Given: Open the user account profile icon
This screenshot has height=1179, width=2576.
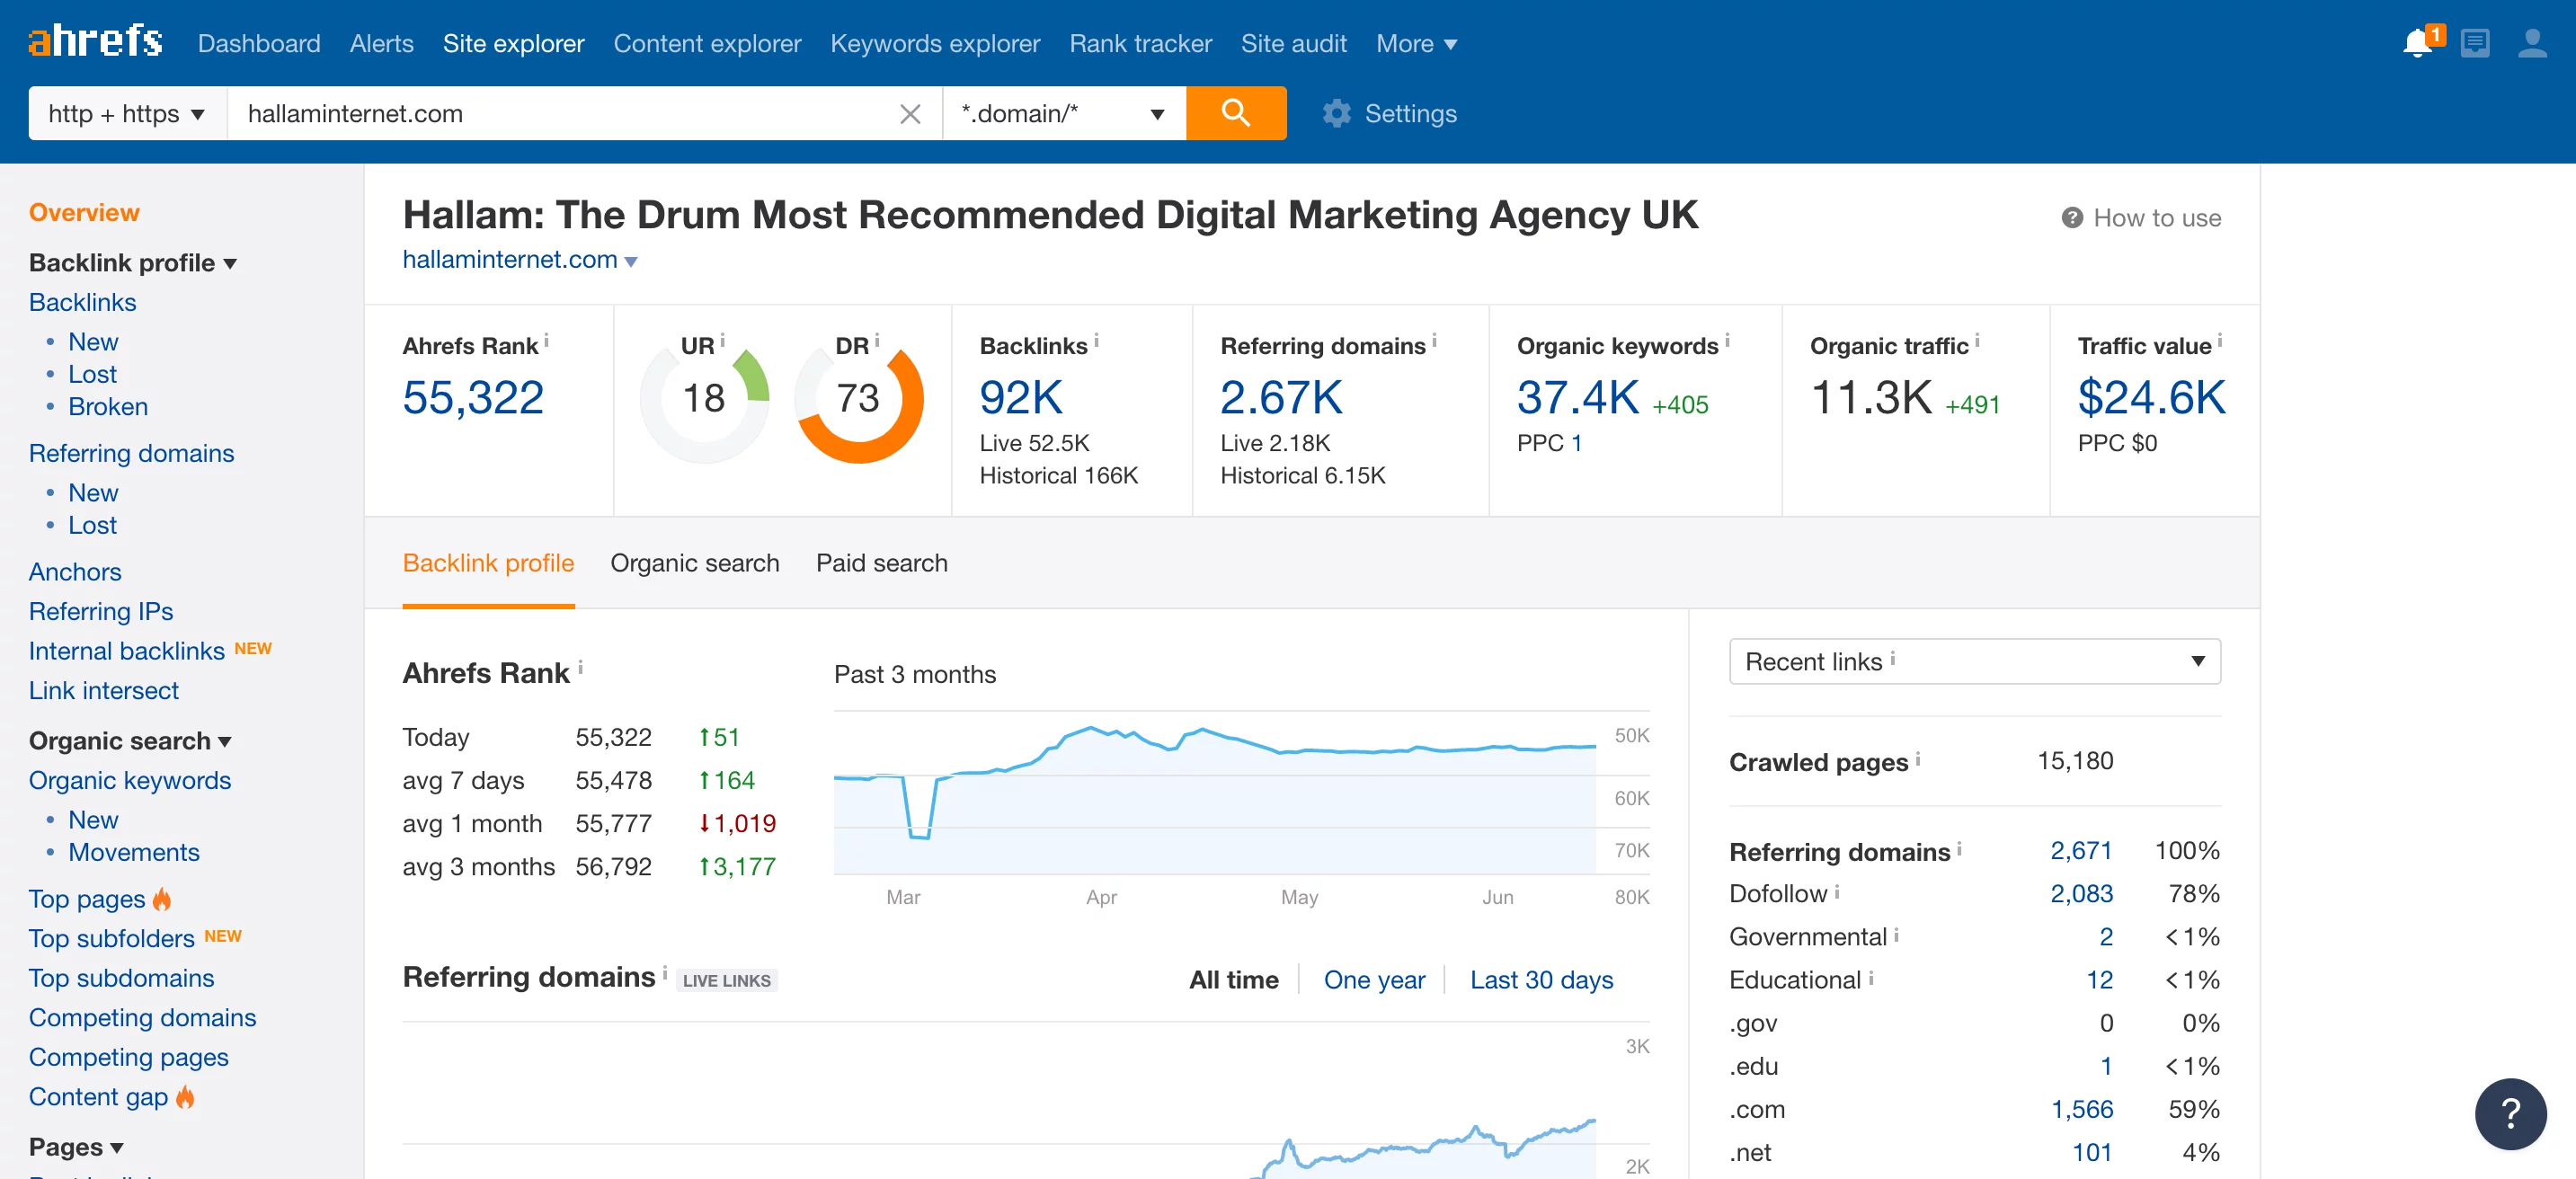Looking at the screenshot, I should tap(2532, 44).
